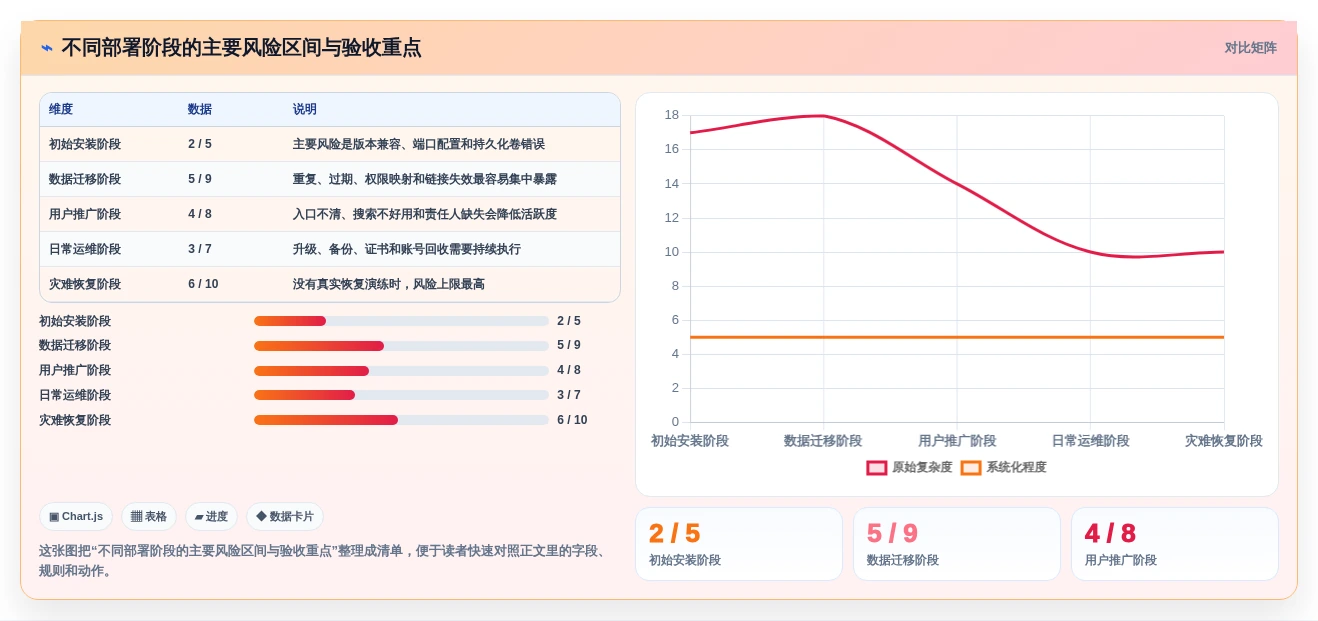Select the Chart.js tag chip

click(76, 516)
